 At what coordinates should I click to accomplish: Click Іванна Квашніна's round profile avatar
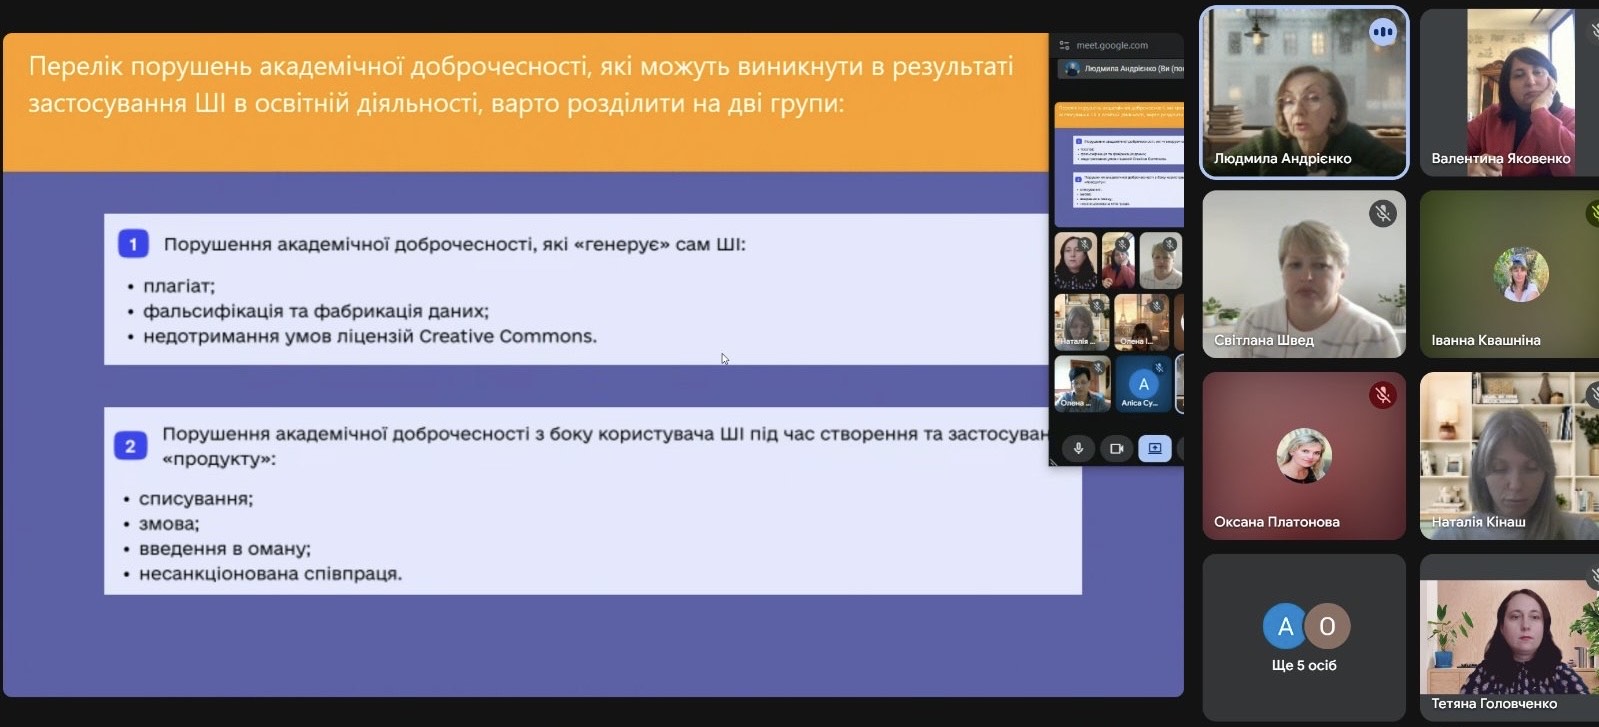tap(1520, 273)
